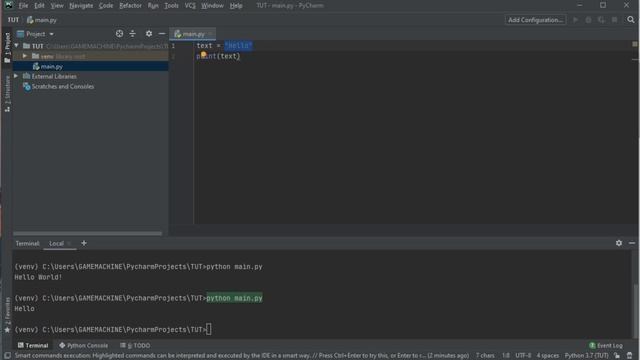Select Scratches and Consoles item
640x360 pixels.
(58, 87)
